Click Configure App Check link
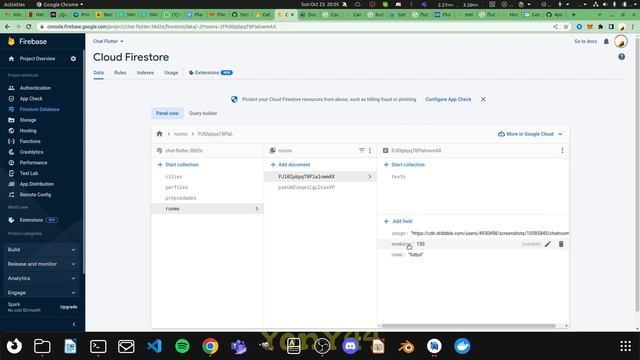Screen dimensions: 640x360 pos(448,99)
